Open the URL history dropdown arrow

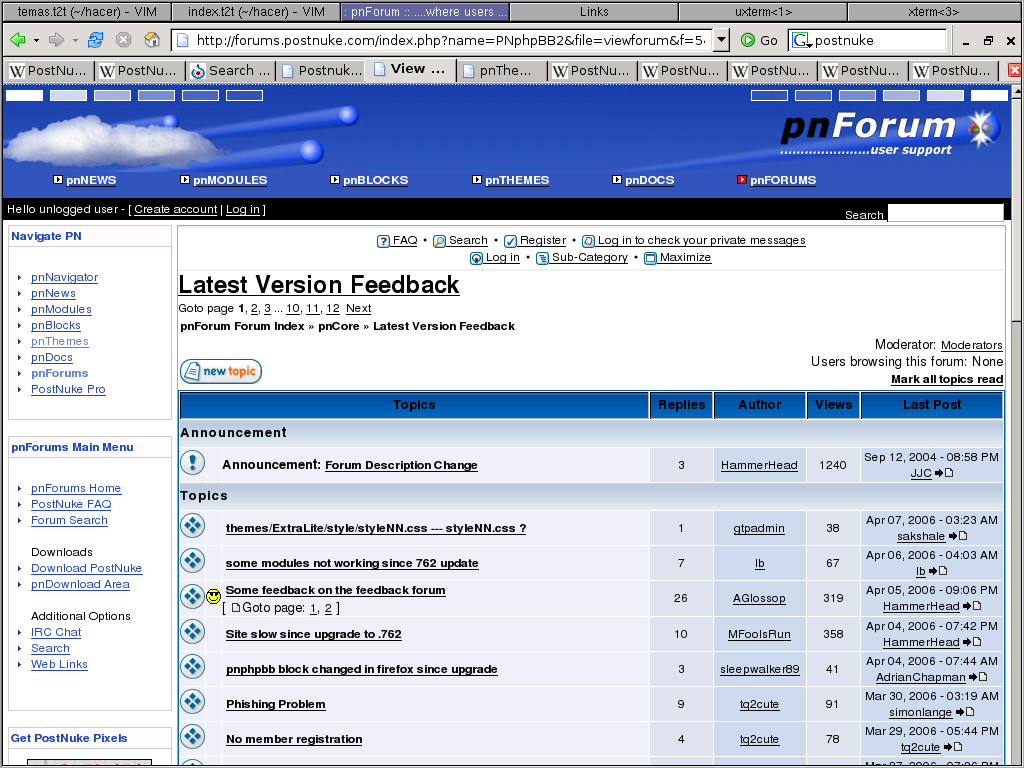click(x=721, y=40)
